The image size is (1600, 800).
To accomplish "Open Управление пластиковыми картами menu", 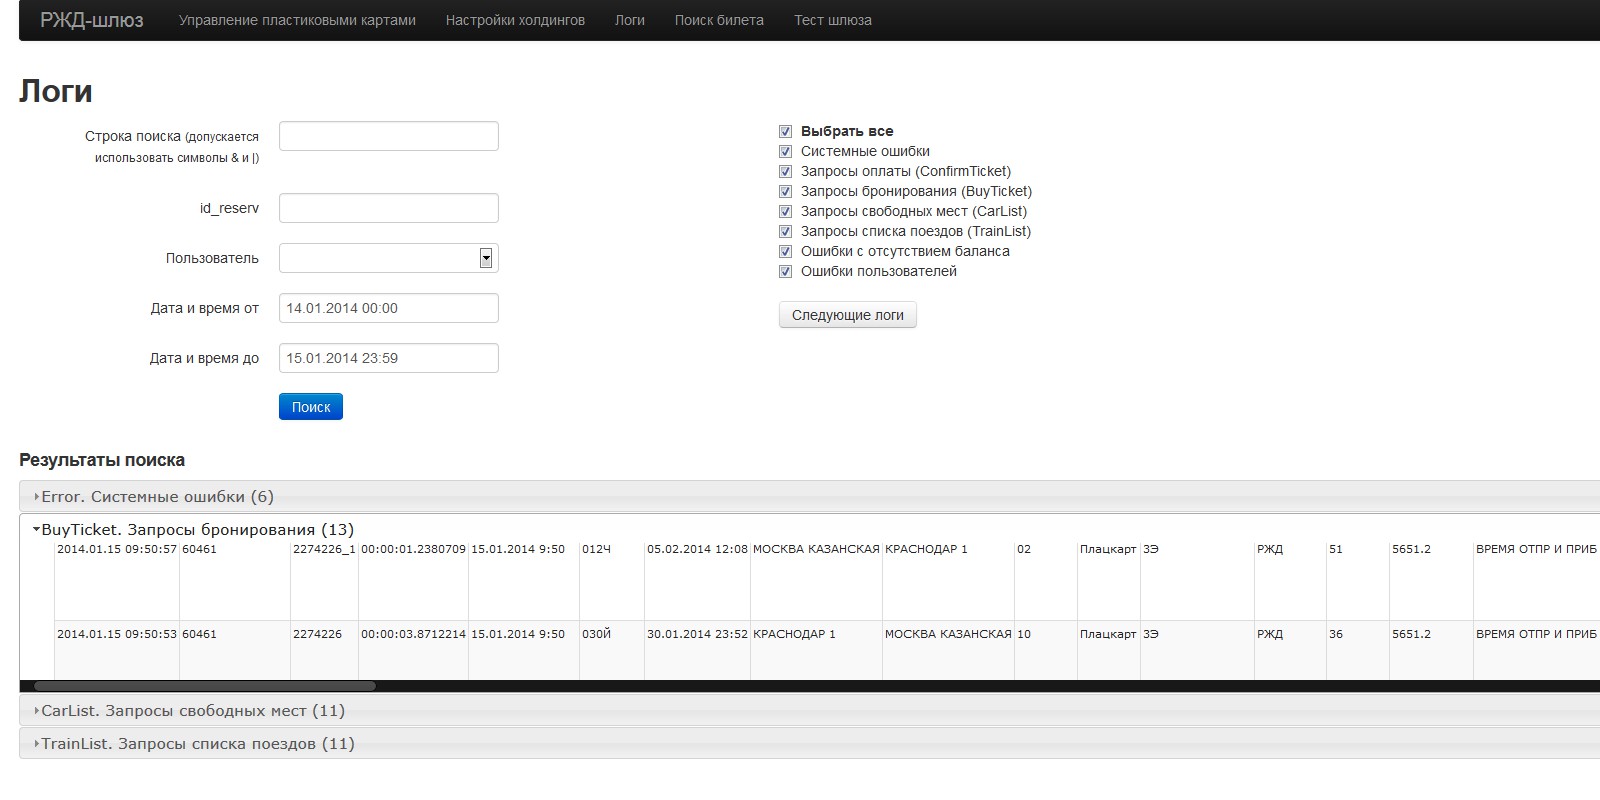I will pos(297,20).
